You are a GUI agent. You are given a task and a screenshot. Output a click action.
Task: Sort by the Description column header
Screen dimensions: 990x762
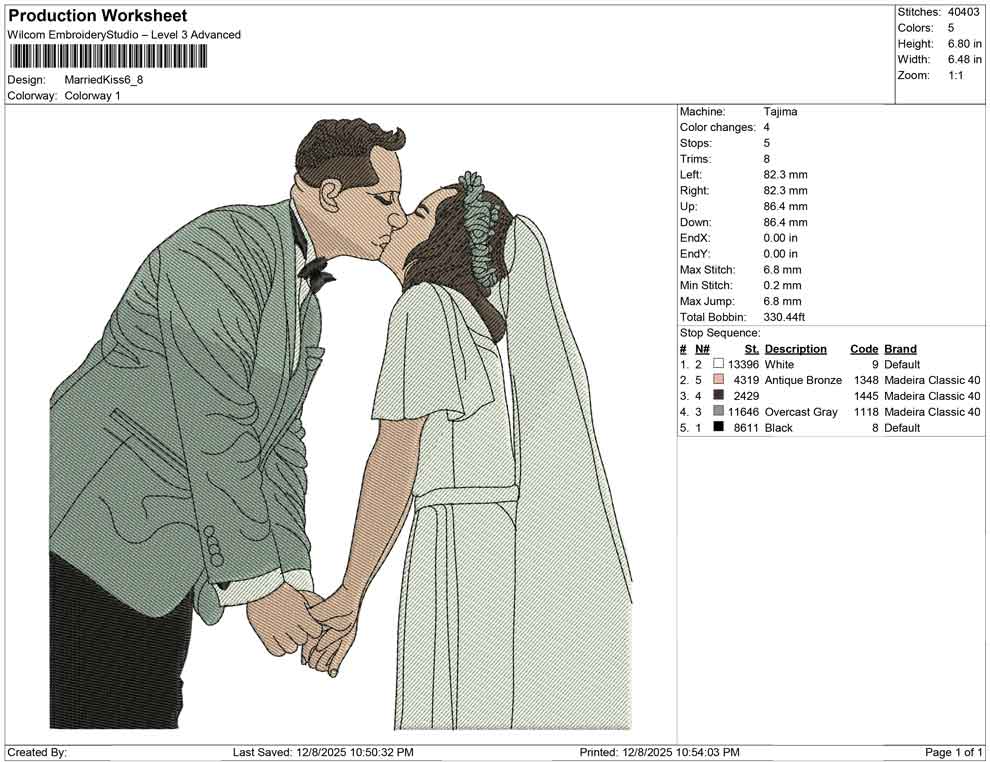click(796, 348)
